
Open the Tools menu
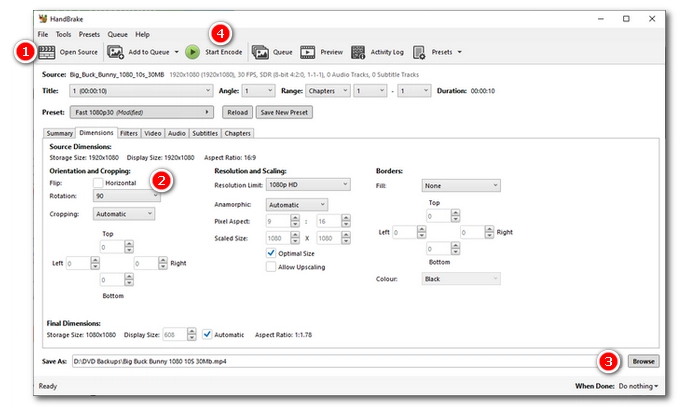click(x=63, y=34)
